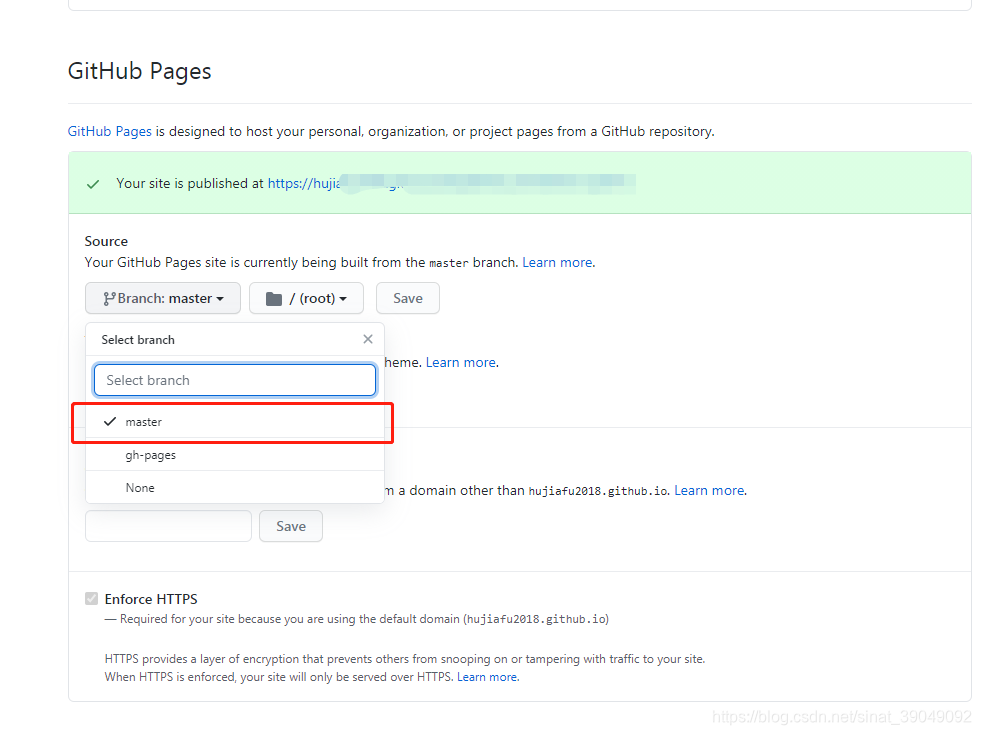Screen dimensions: 981x735
Task: Click the folder icon in the root dropdown
Action: pos(274,299)
